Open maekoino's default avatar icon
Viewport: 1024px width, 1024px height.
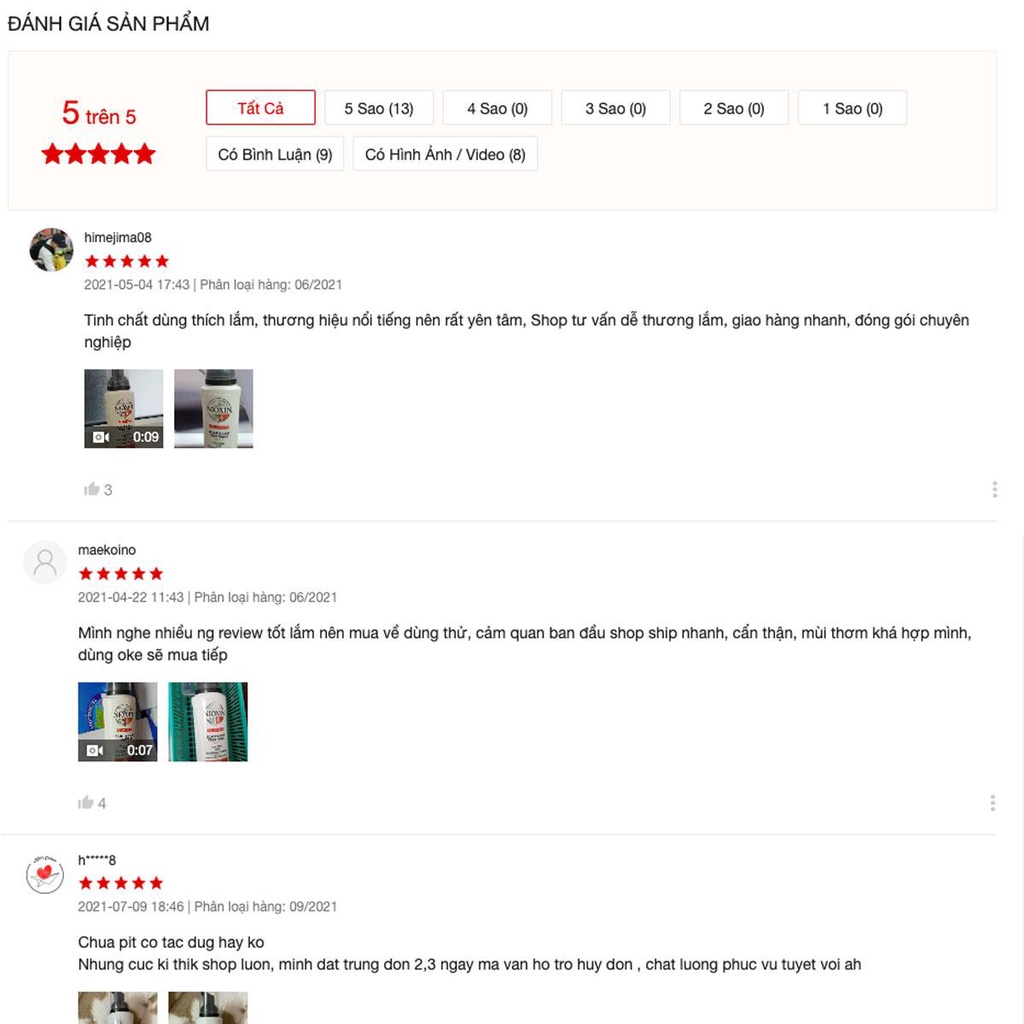pyautogui.click(x=45, y=562)
